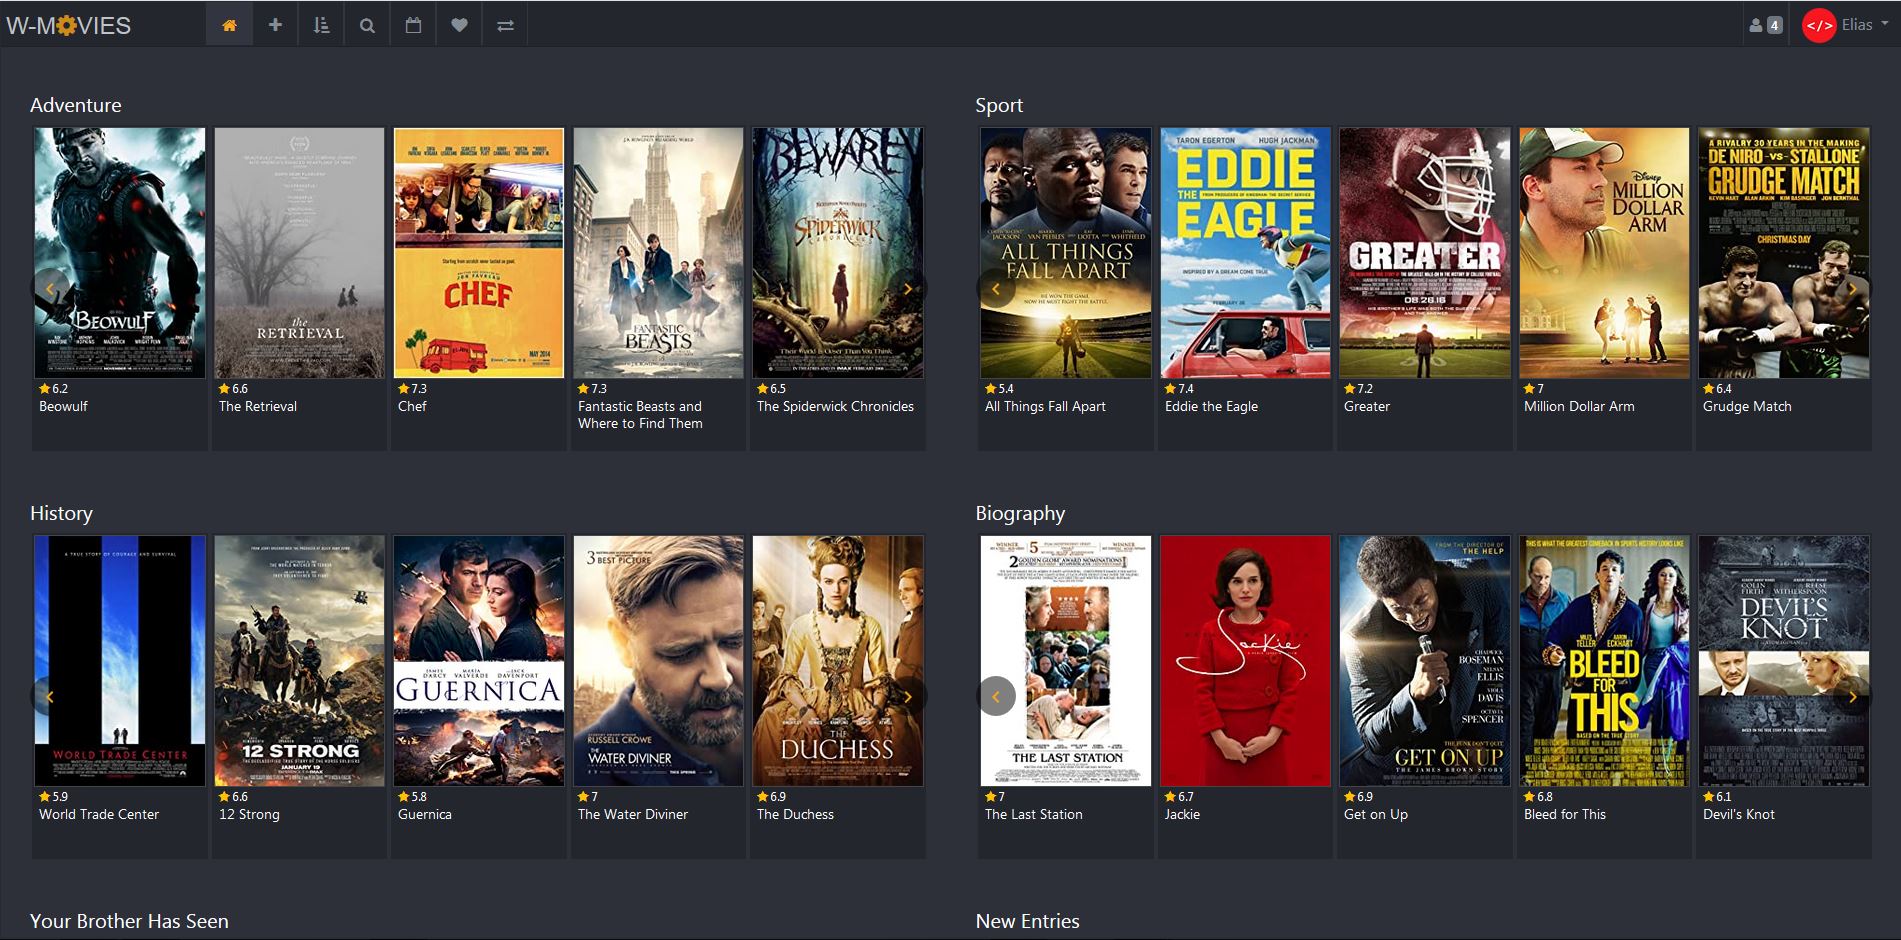Click the W-MOVIES logo

(68, 25)
